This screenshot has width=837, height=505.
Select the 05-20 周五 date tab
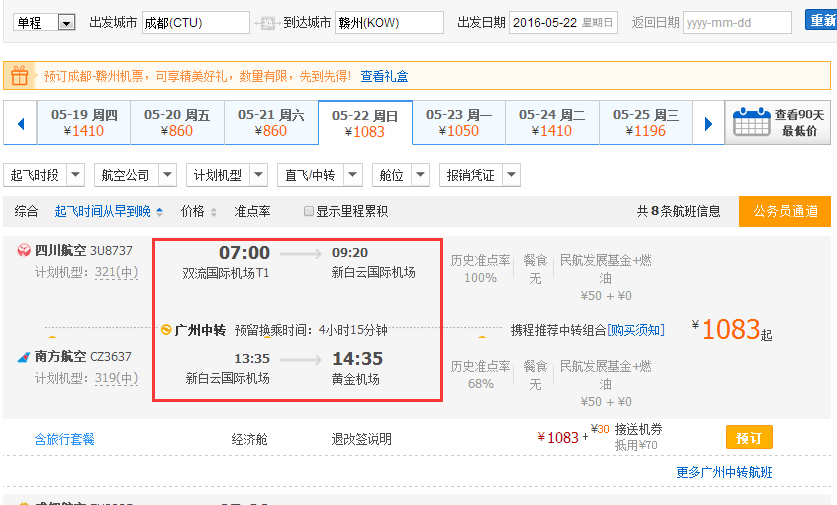(x=177, y=123)
